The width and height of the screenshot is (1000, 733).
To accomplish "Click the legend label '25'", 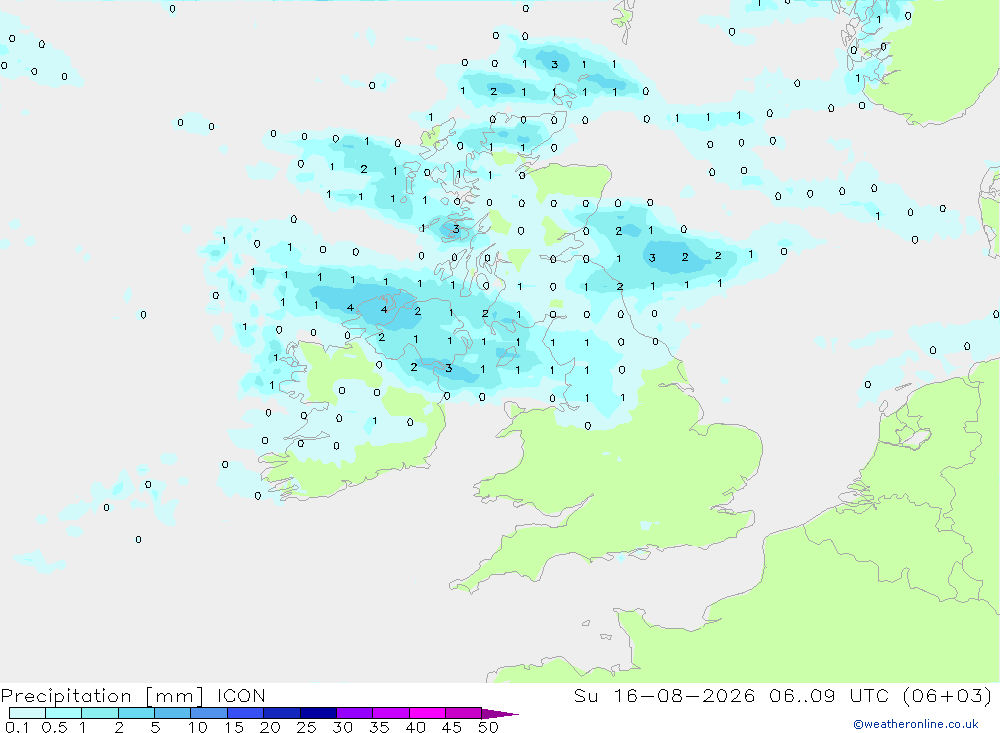I will tap(306, 727).
